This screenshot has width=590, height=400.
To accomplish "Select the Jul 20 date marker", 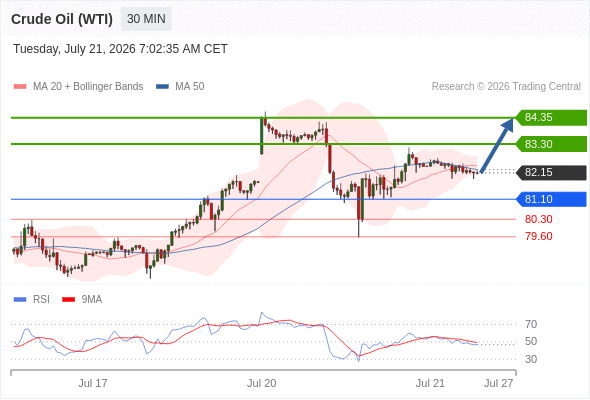I will [262, 383].
